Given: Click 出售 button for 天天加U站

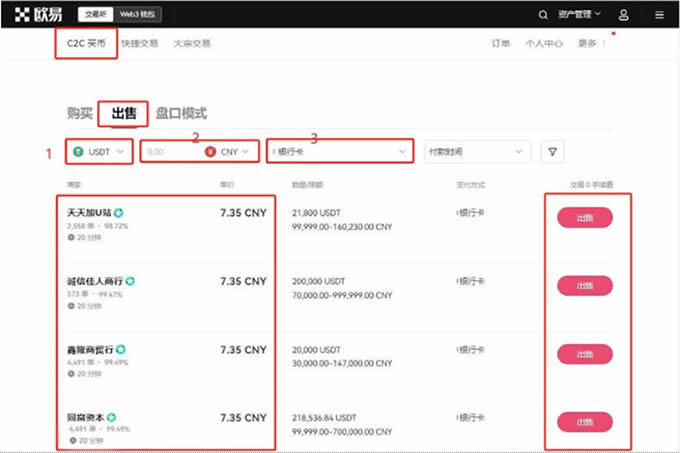Looking at the screenshot, I should click(585, 218).
